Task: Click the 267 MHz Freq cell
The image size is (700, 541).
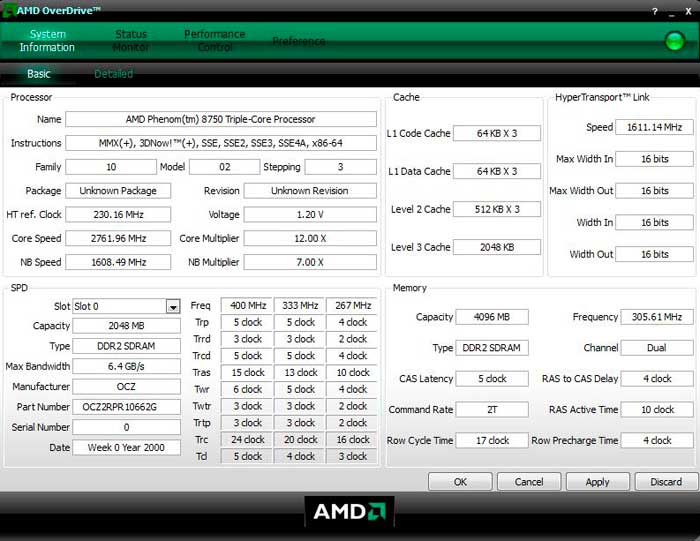Action: pyautogui.click(x=352, y=305)
